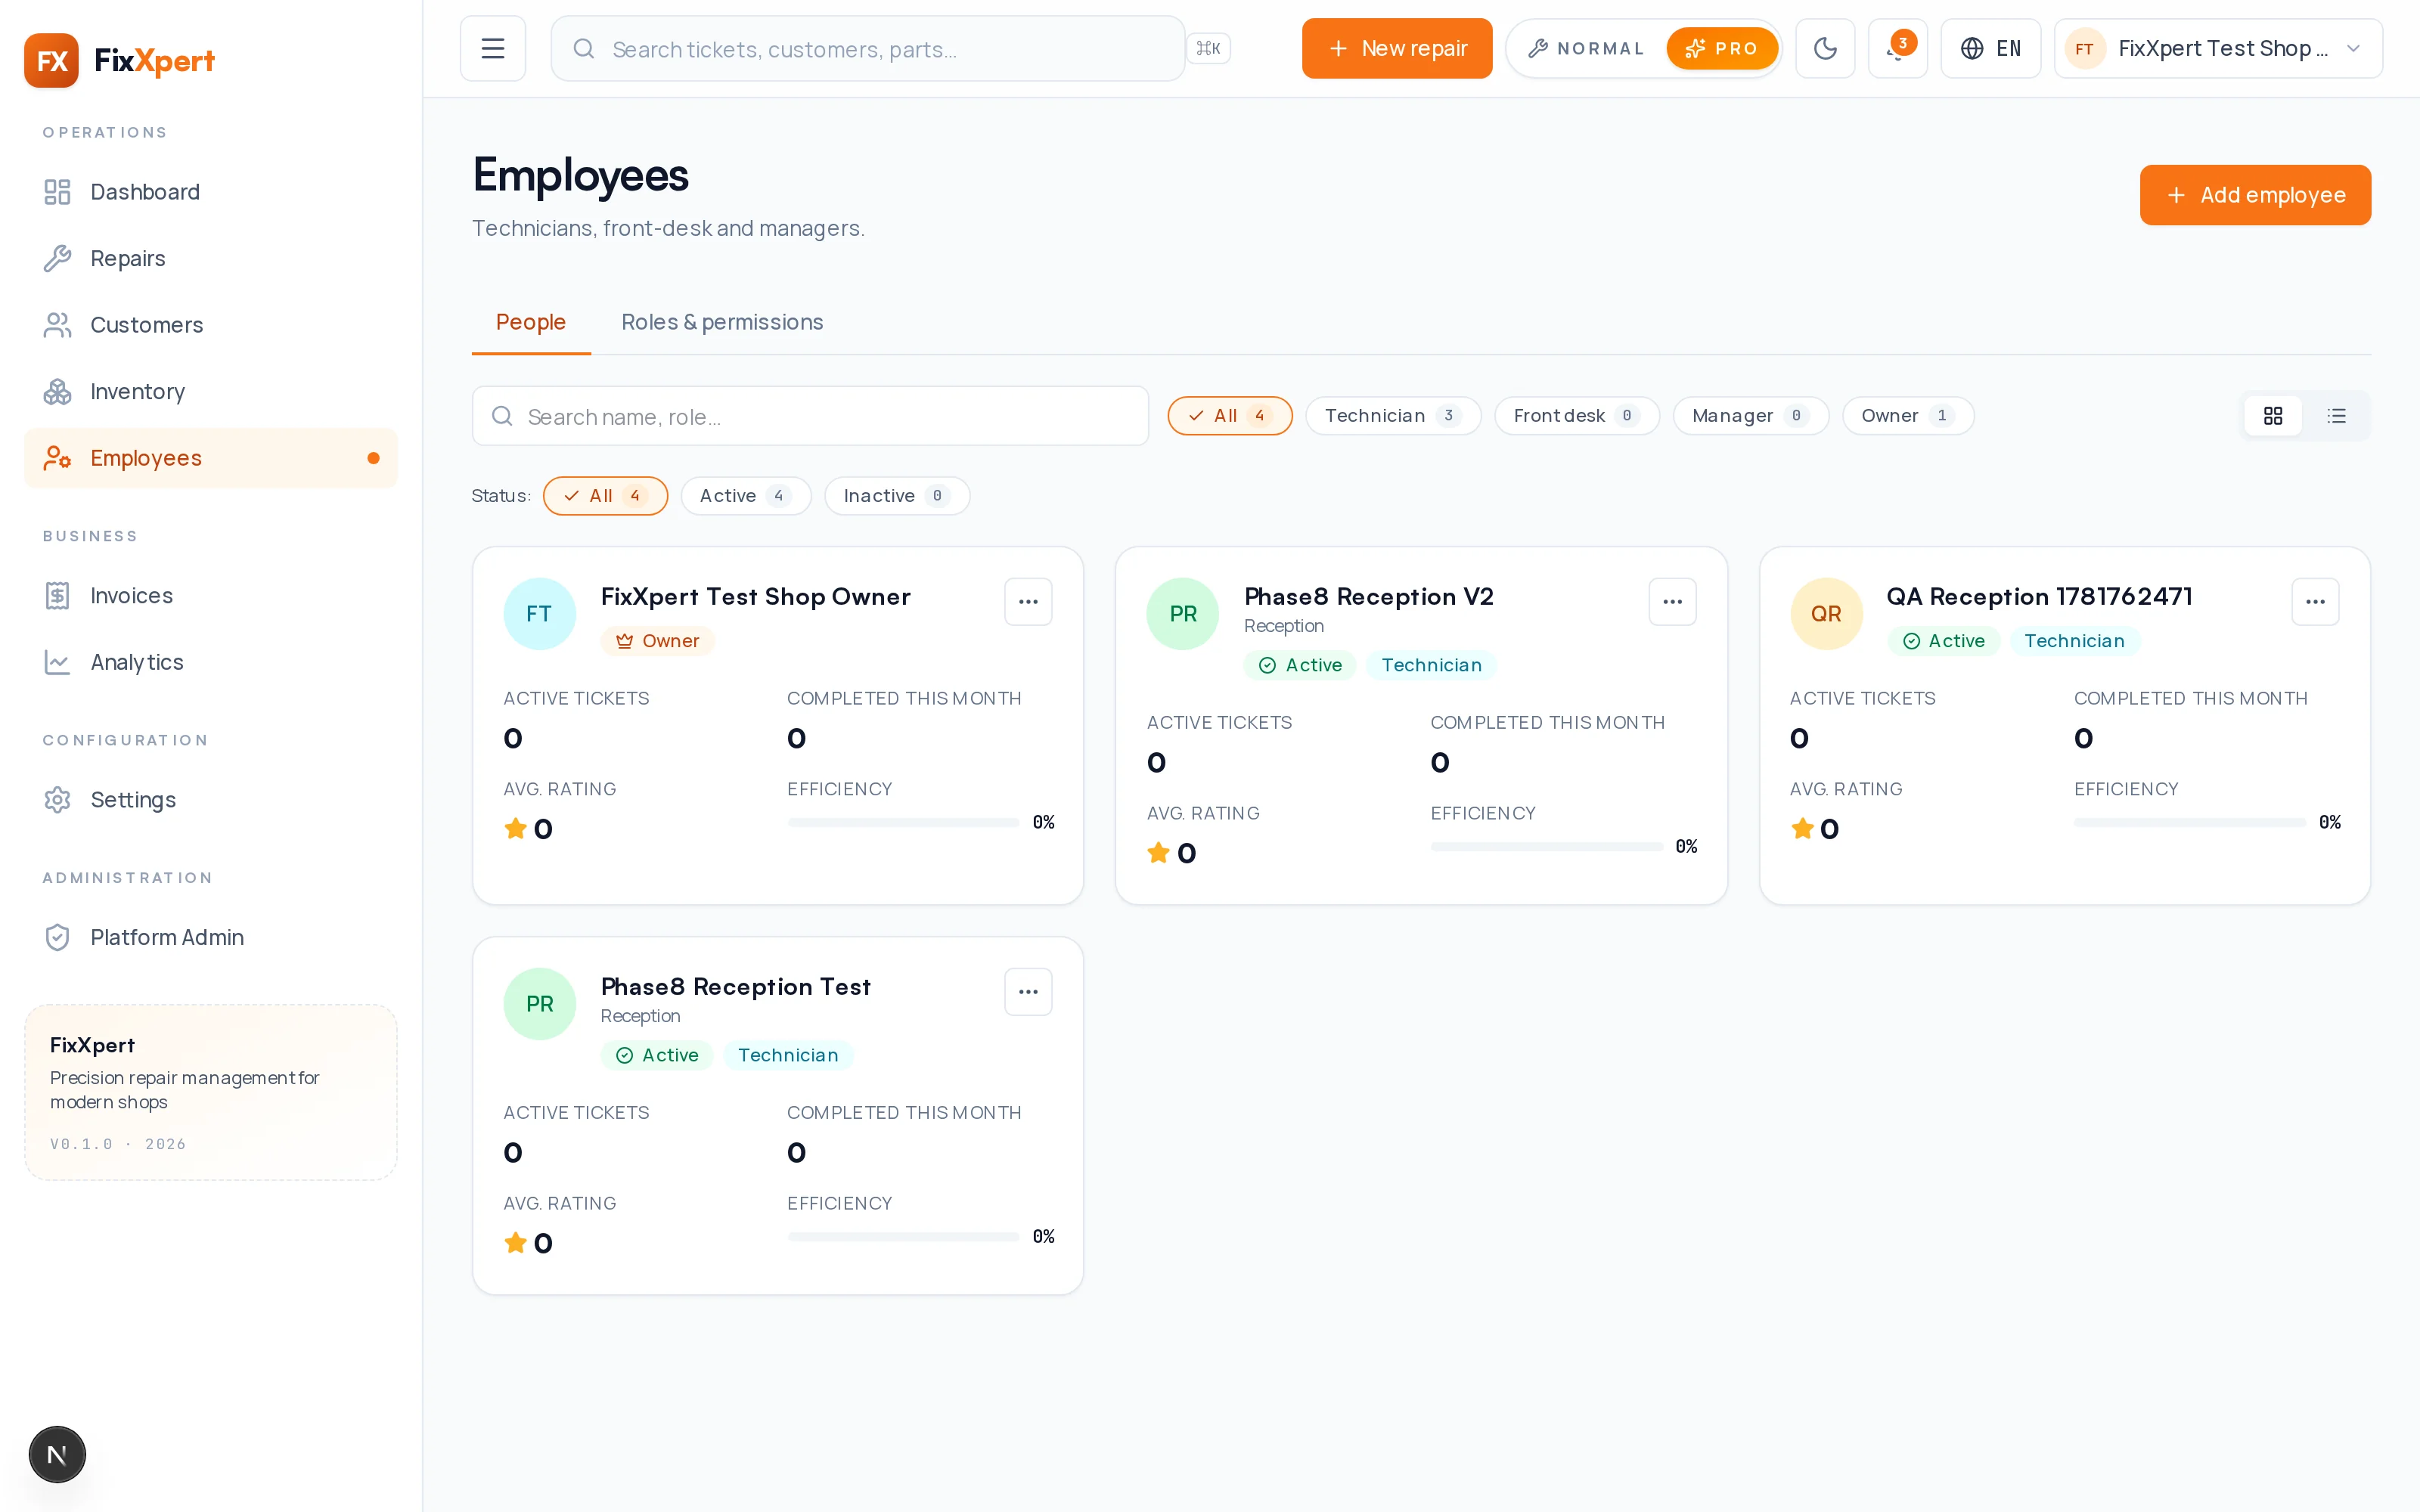
Task: Click PR avatar on Phase8 Reception V2 card
Action: click(x=1183, y=614)
